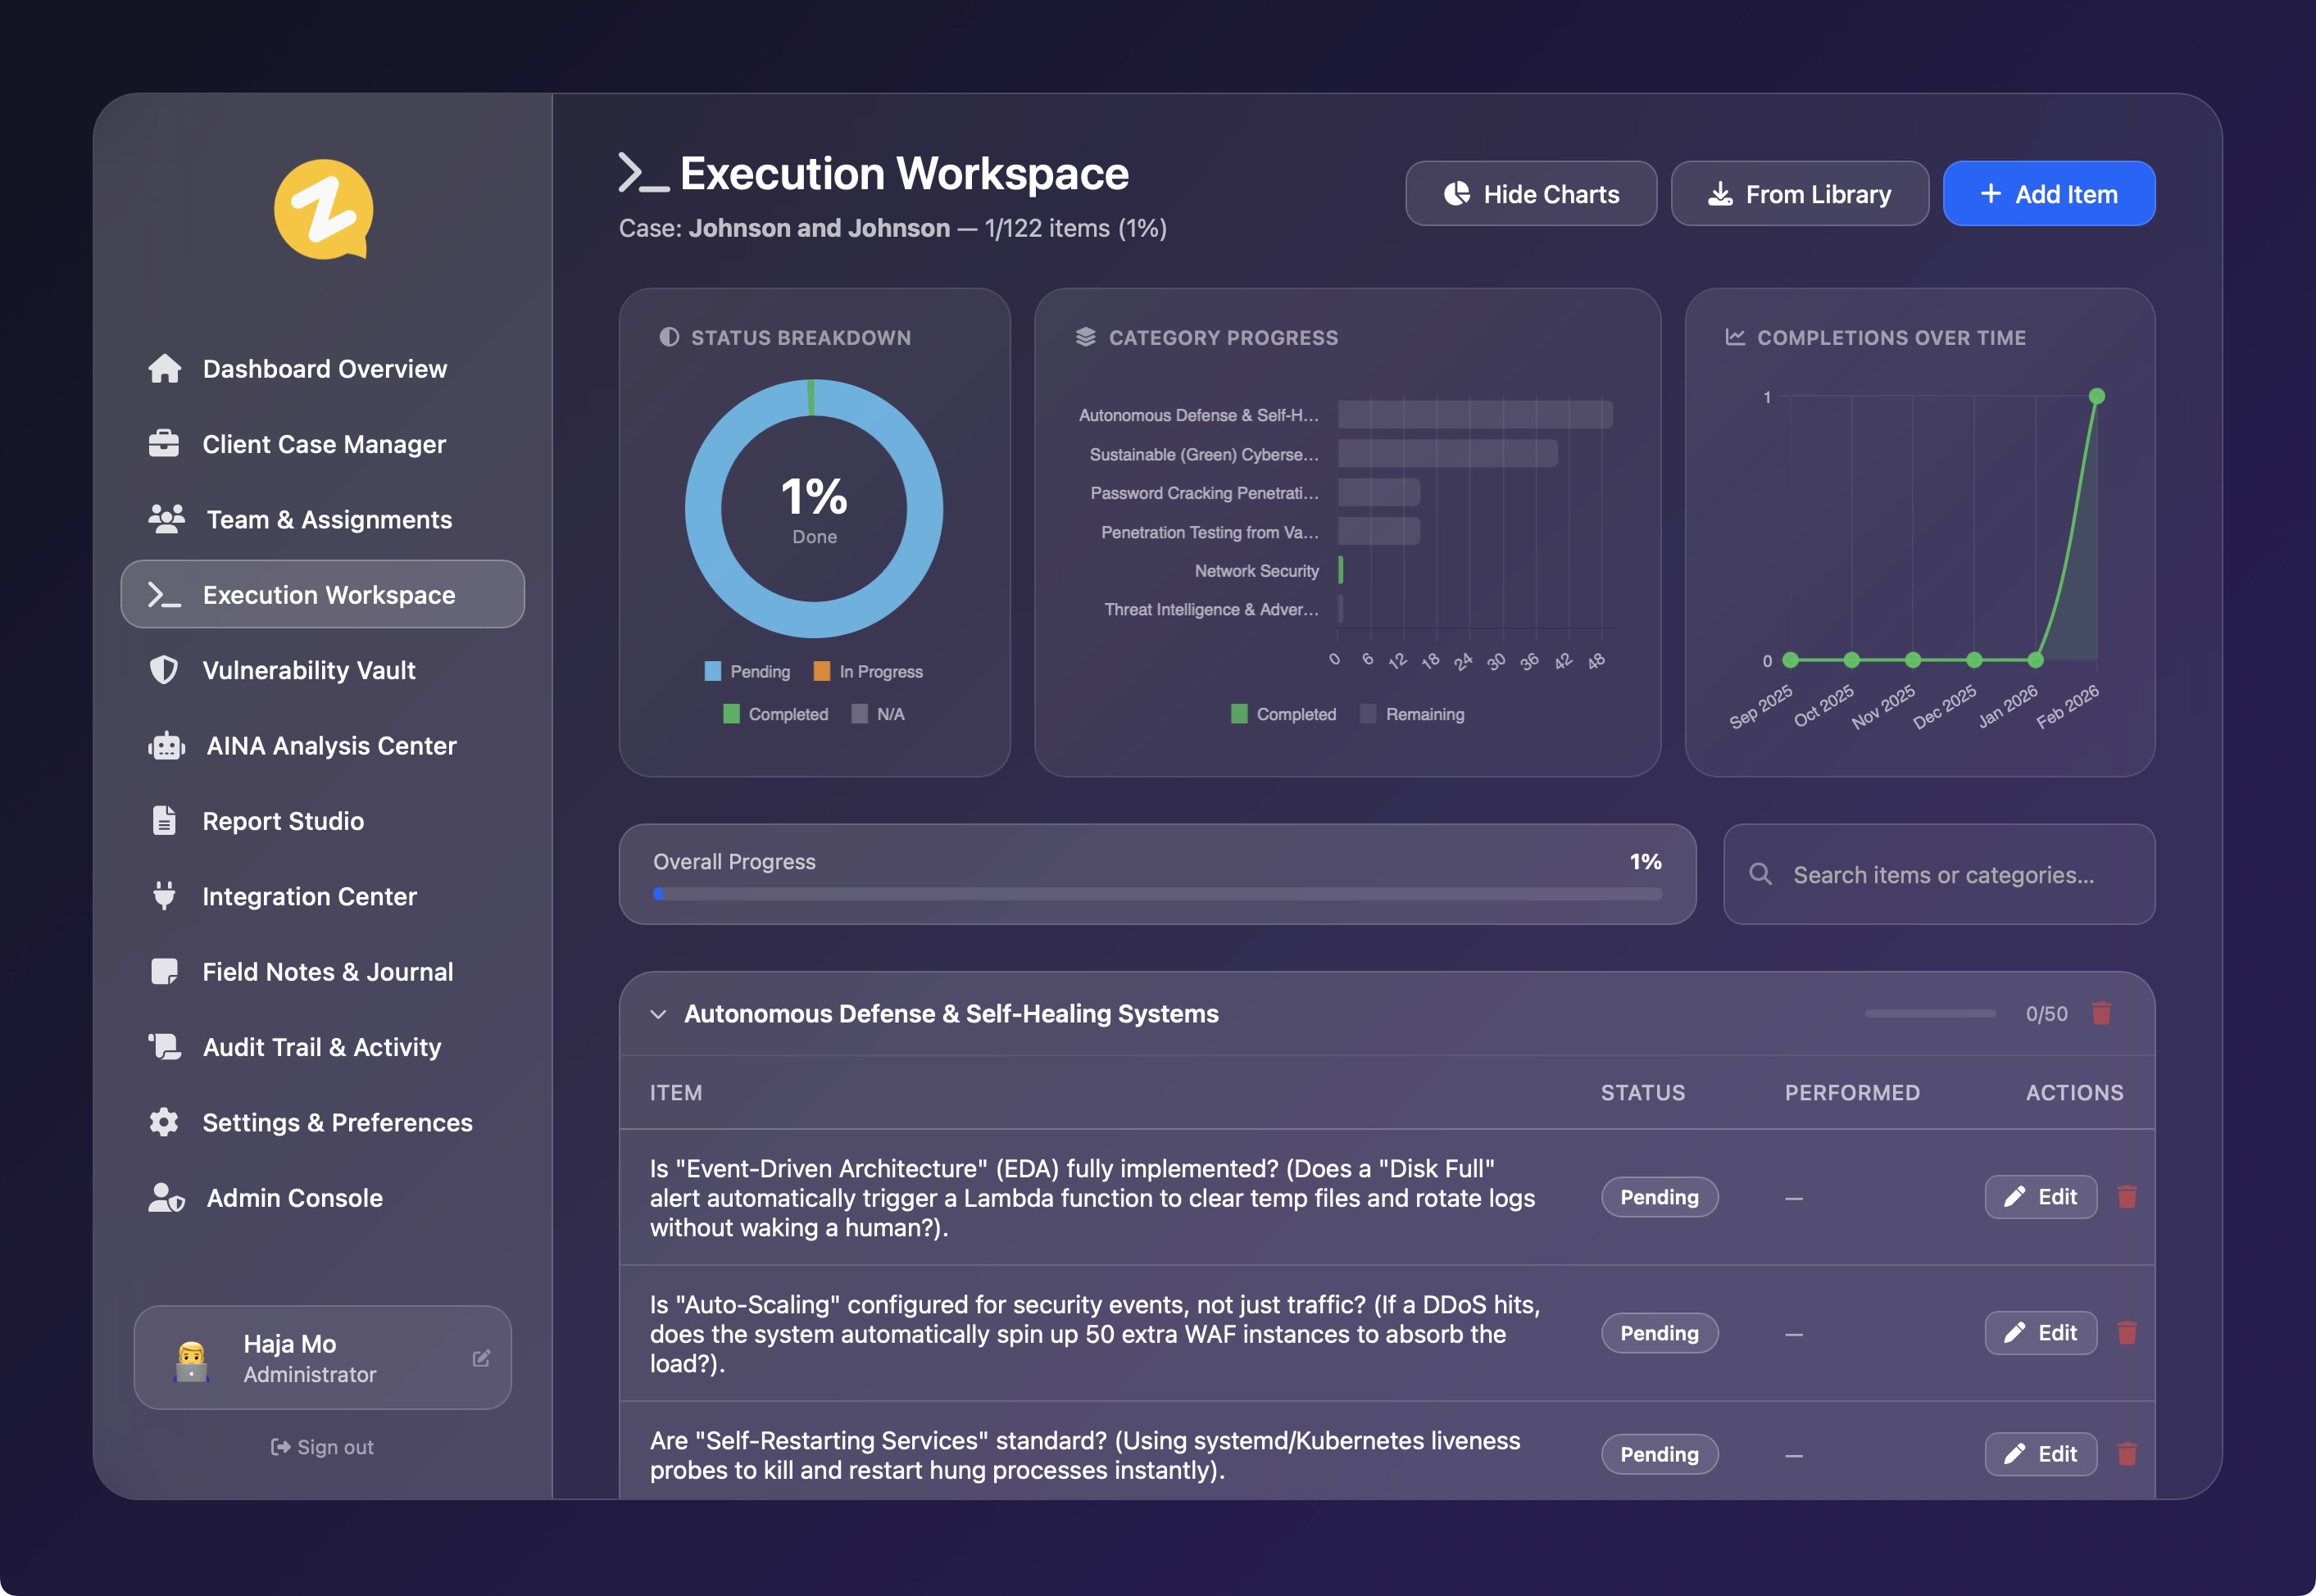Delete the Event-Driven Architecture item via trash icon

(x=2127, y=1197)
